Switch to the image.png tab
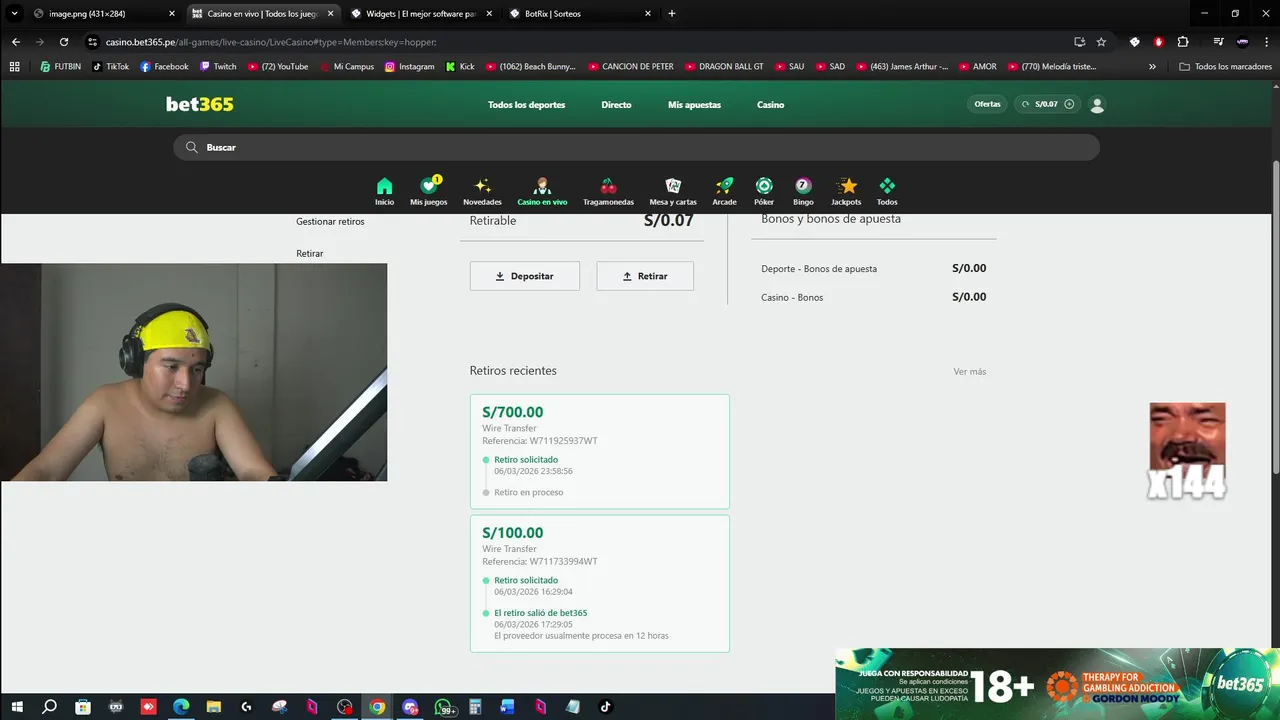Image resolution: width=1280 pixels, height=720 pixels. tap(104, 14)
